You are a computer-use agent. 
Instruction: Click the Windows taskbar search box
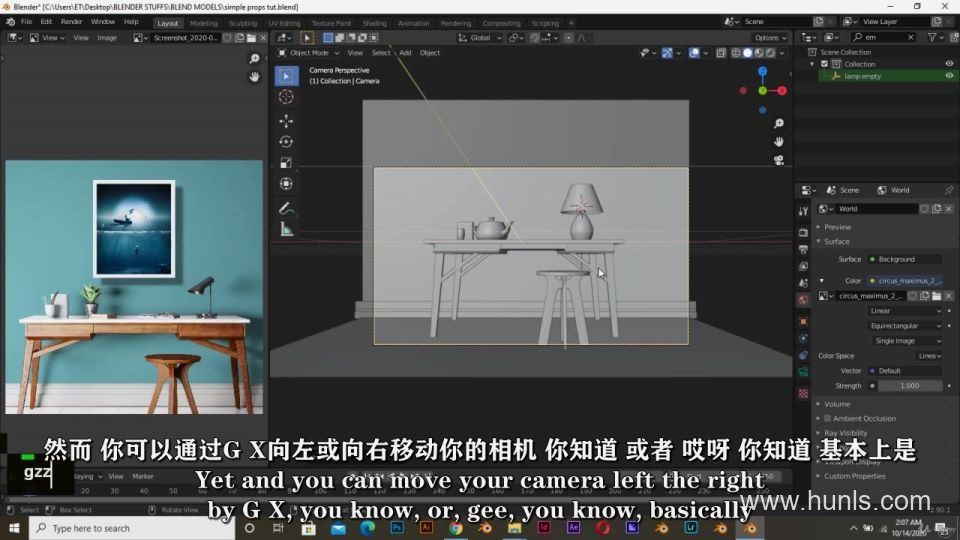132,528
